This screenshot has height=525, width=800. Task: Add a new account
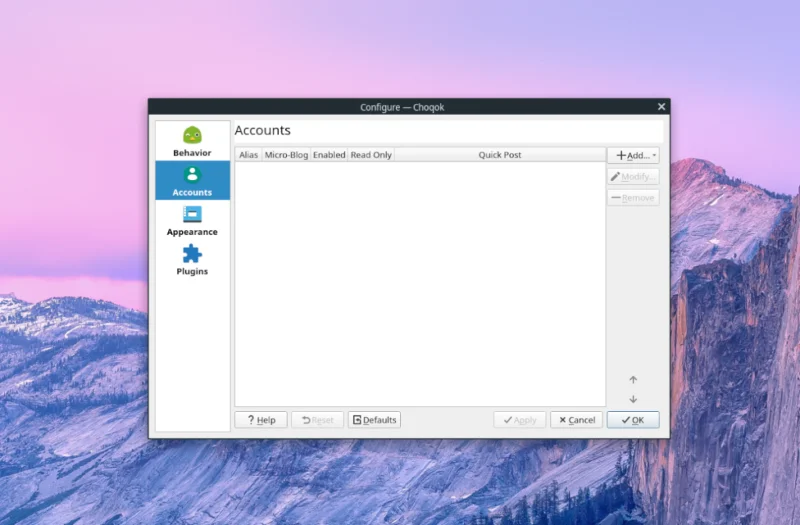(x=633, y=155)
